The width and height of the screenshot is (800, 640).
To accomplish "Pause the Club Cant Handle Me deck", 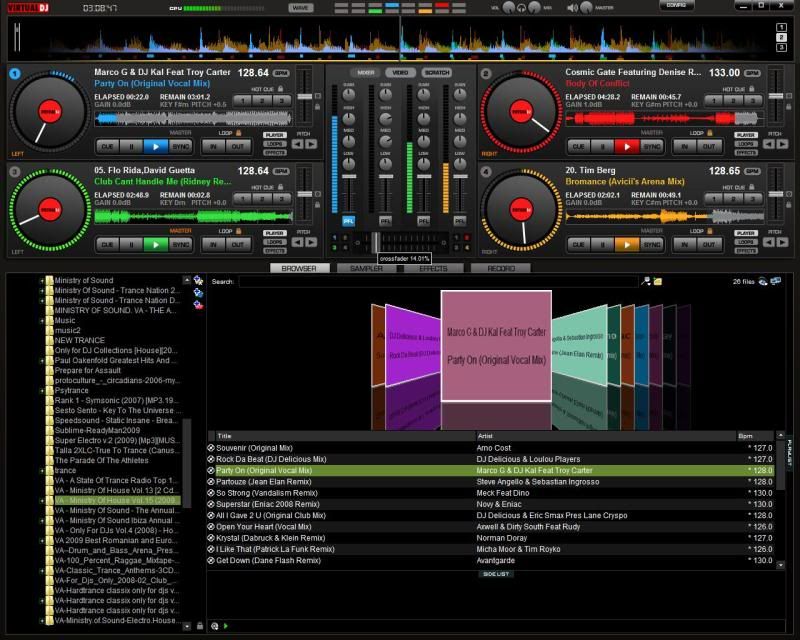I will (132, 245).
